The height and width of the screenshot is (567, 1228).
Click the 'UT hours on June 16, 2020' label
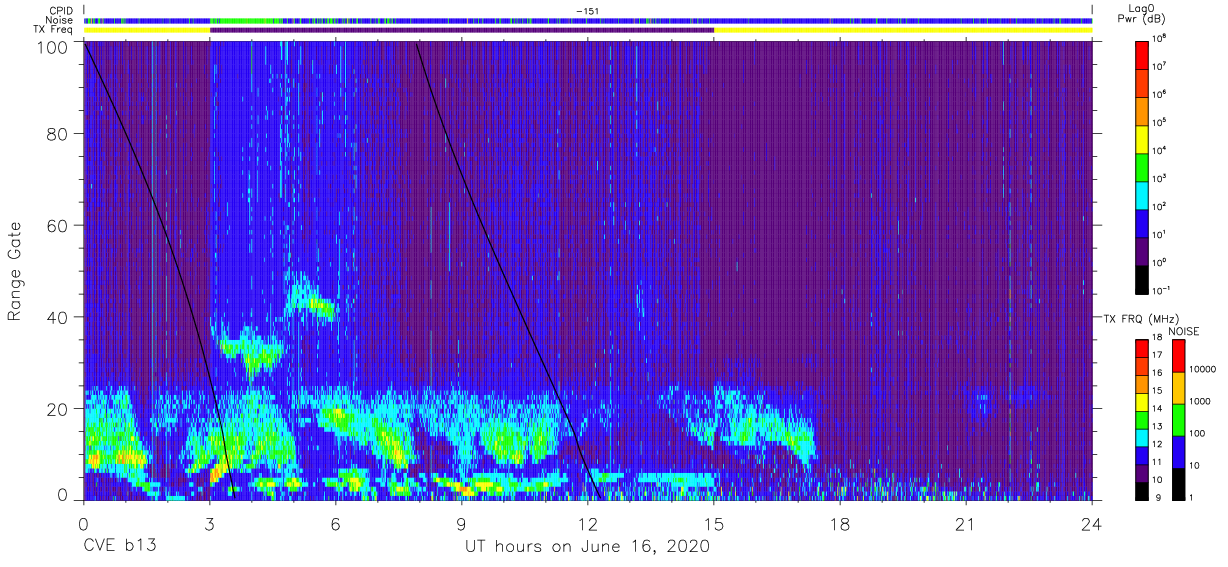pyautogui.click(x=587, y=547)
